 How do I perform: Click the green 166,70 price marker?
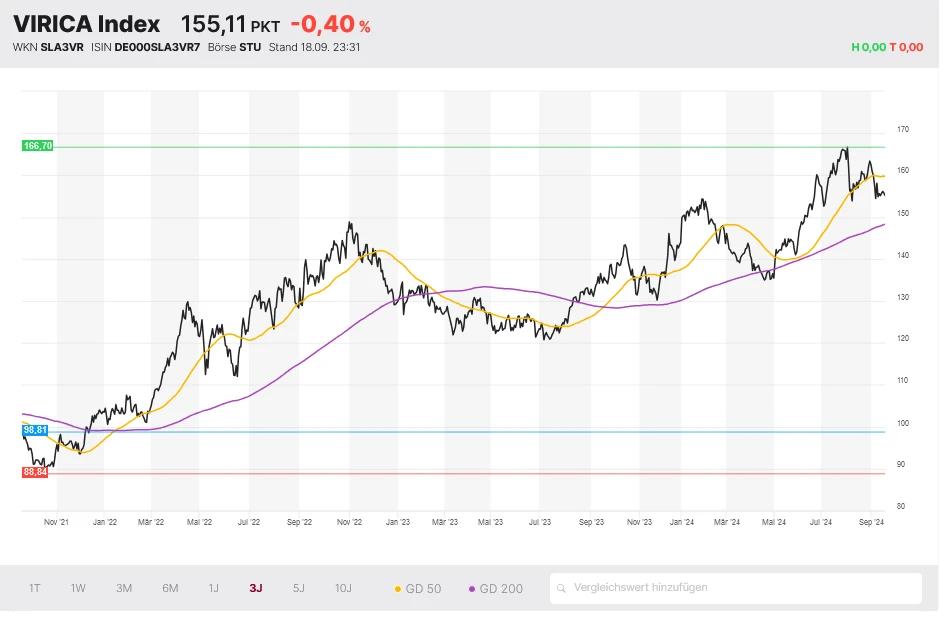37,145
